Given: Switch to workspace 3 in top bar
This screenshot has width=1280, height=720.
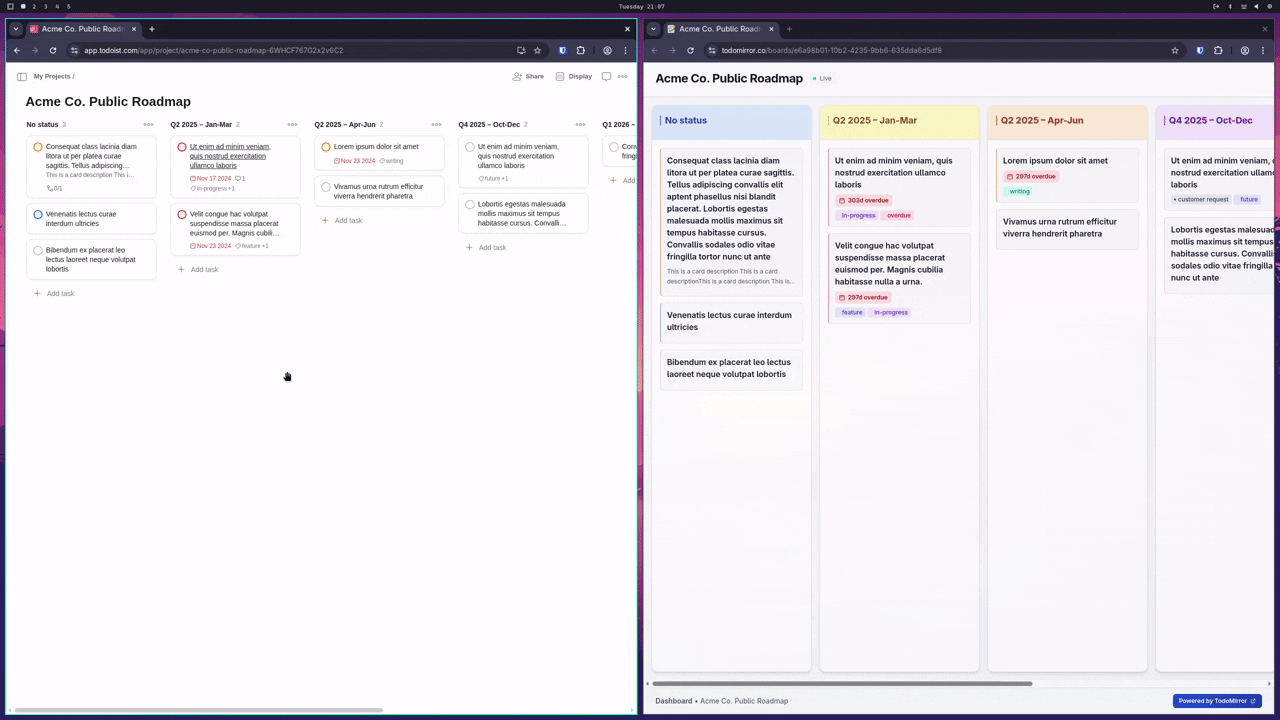Looking at the screenshot, I should pos(46,6).
